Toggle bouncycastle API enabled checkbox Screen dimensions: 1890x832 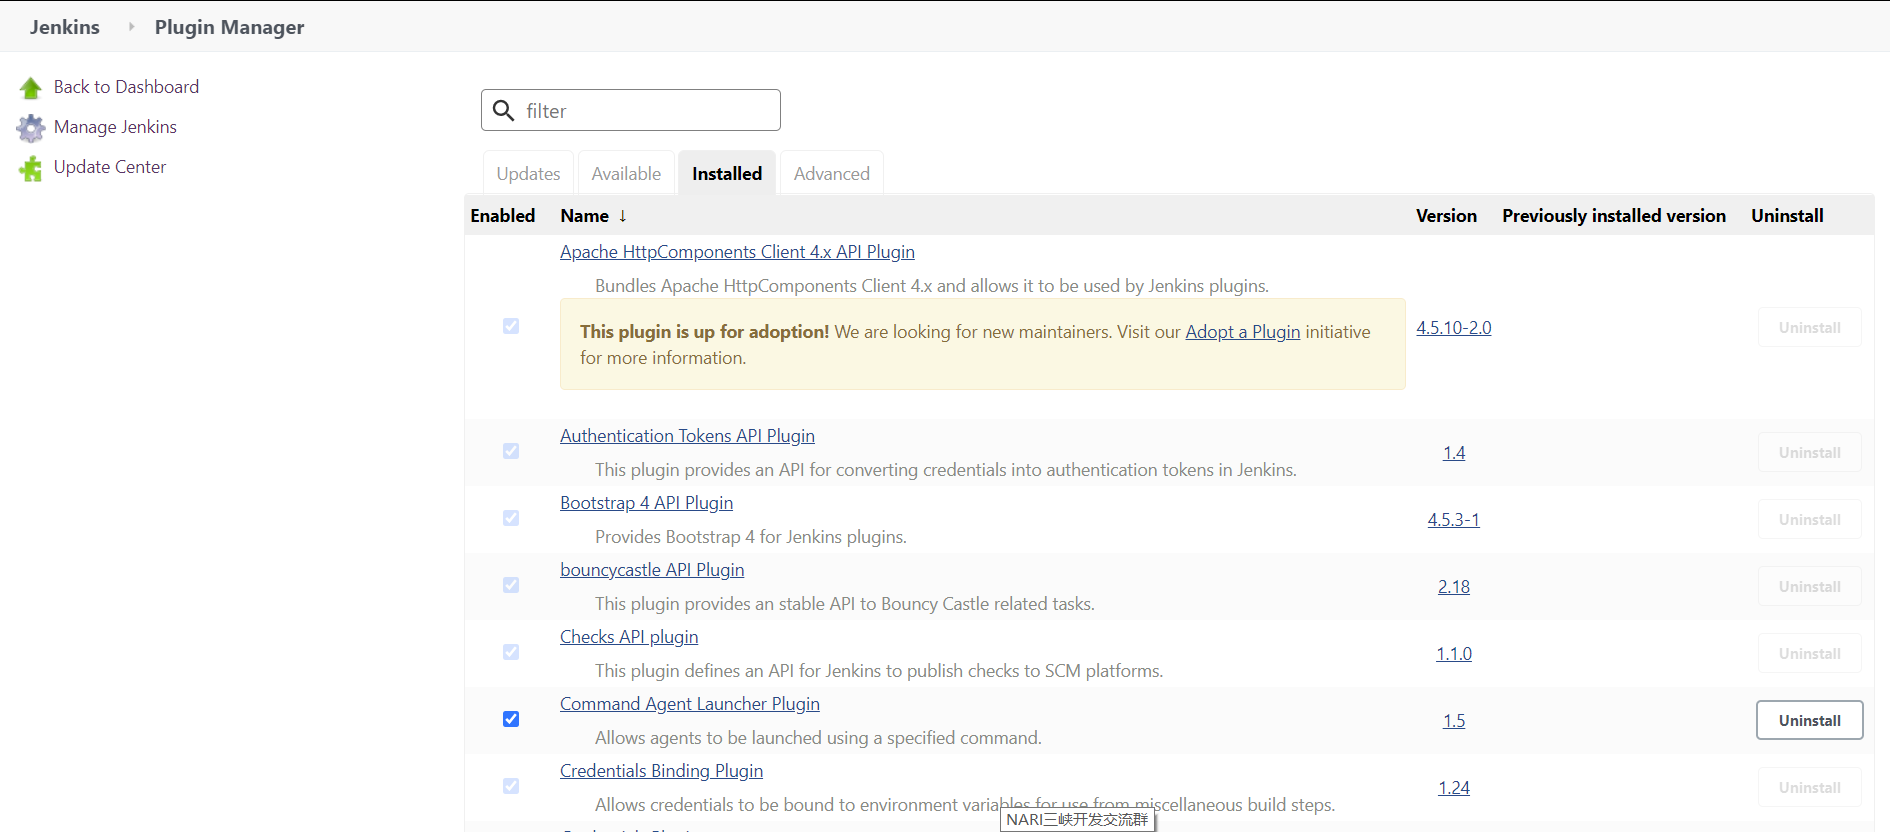(511, 585)
